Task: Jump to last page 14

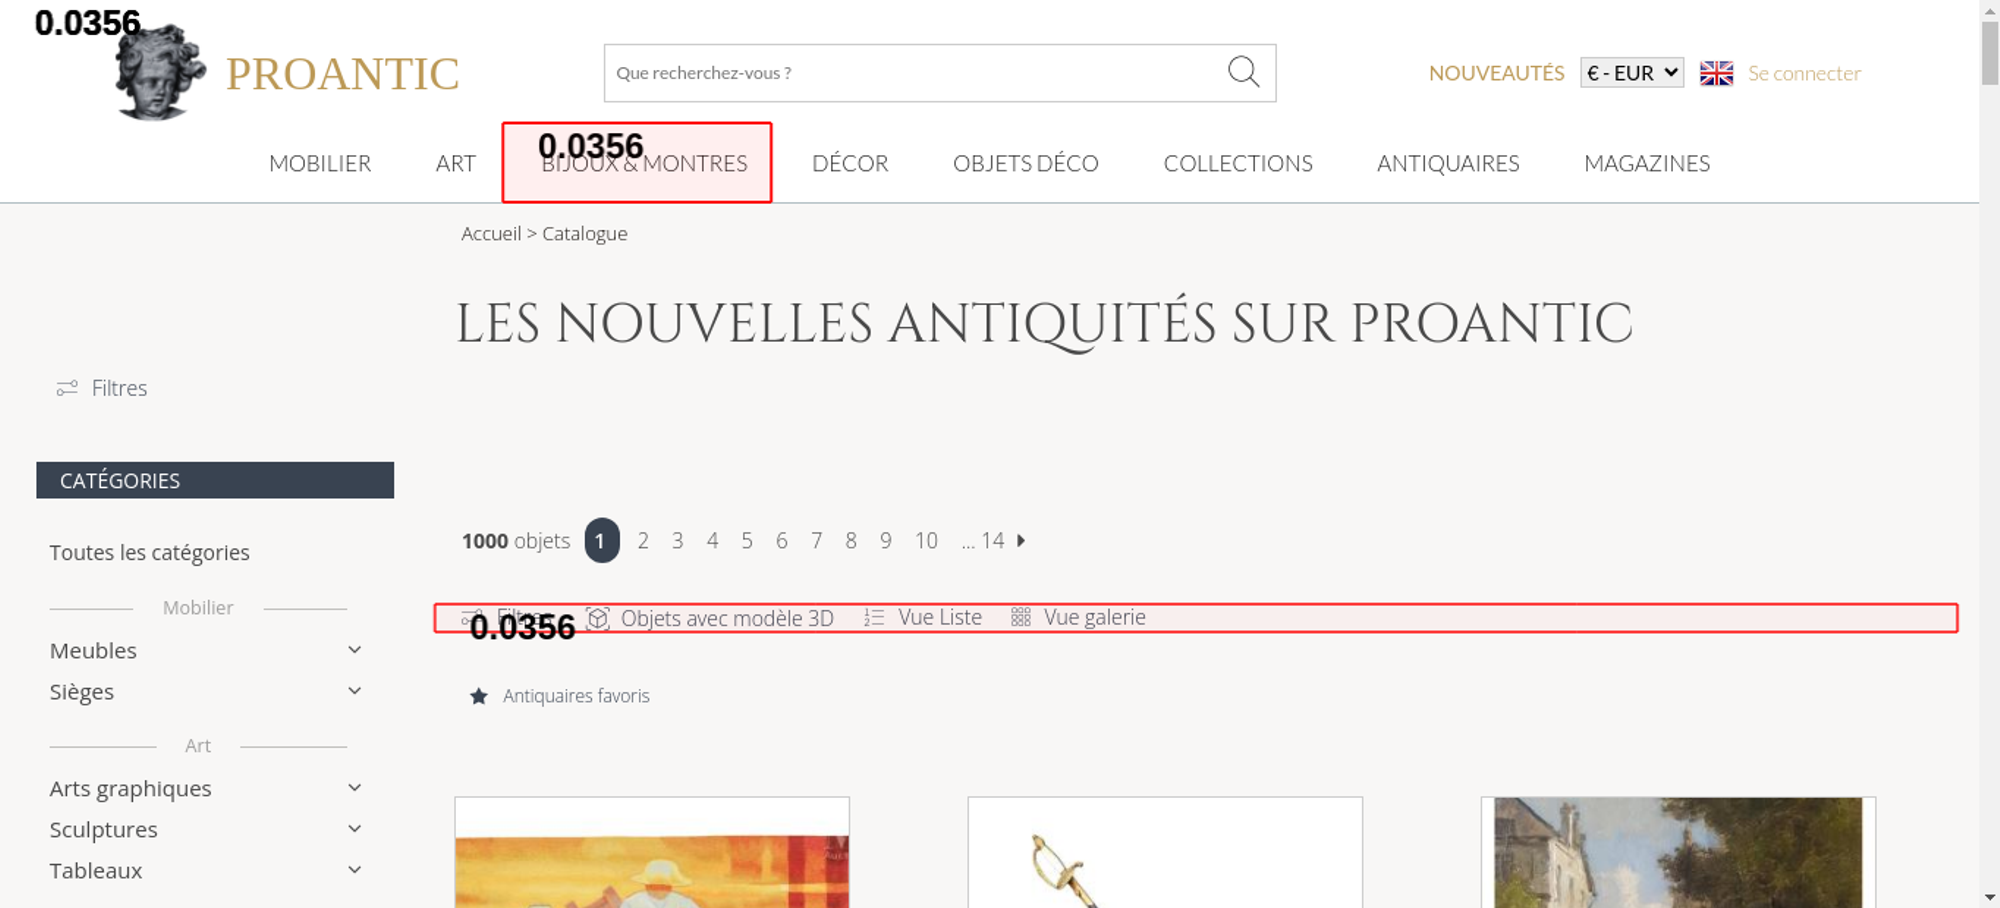Action: tap(992, 541)
